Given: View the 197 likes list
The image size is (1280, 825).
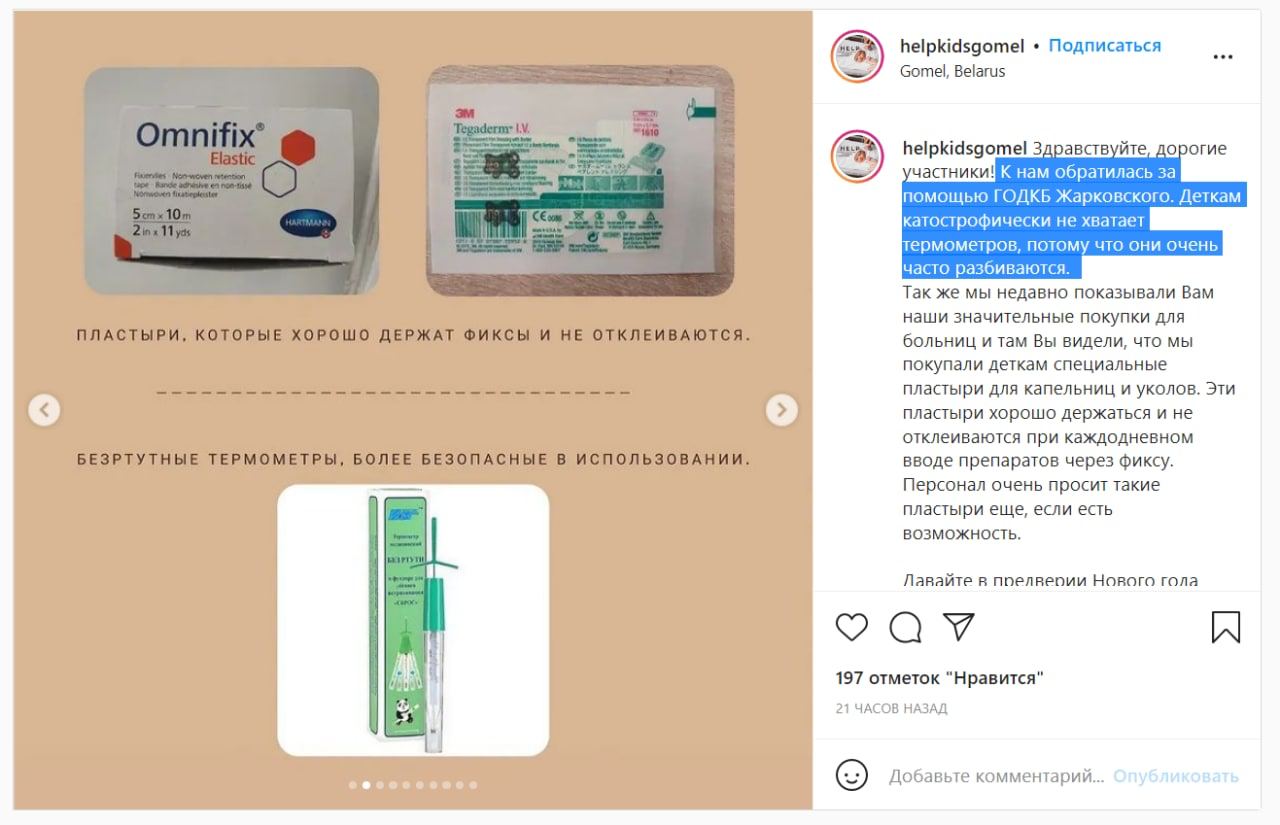Looking at the screenshot, I should (940, 678).
